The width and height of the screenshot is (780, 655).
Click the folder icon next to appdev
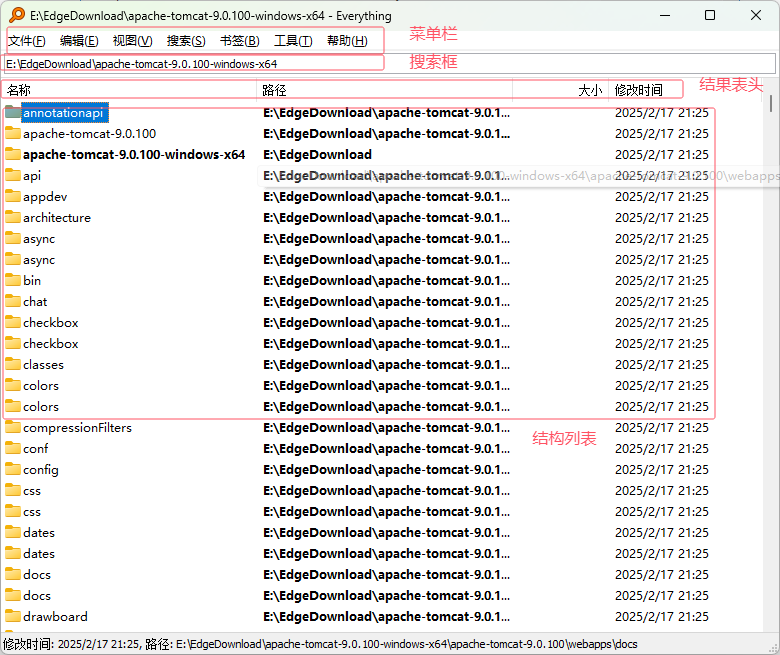(12, 197)
